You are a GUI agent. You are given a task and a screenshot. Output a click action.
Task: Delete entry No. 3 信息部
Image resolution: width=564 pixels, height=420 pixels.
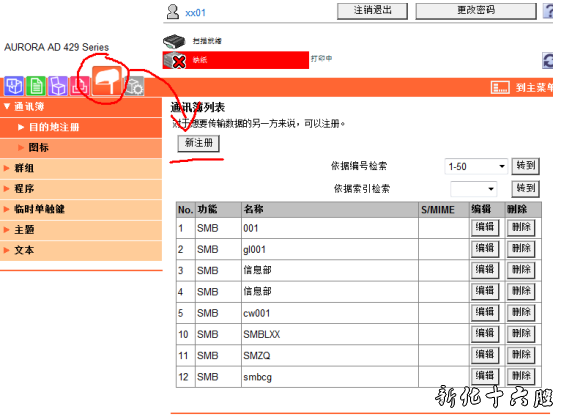(x=521, y=270)
